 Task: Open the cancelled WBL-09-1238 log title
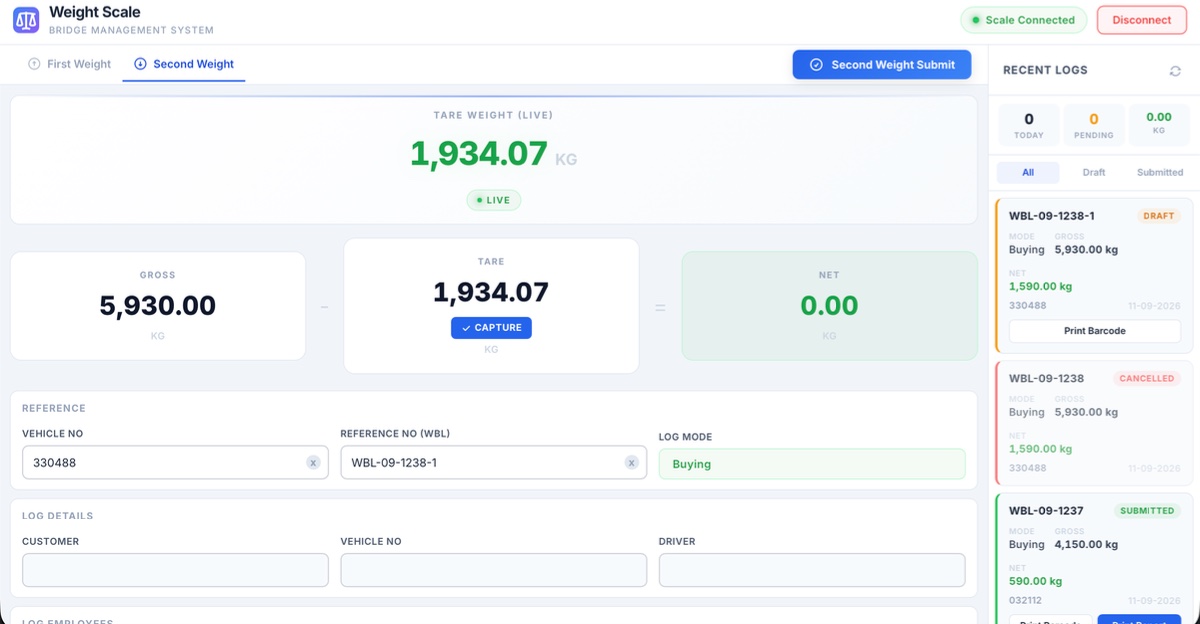point(1044,379)
